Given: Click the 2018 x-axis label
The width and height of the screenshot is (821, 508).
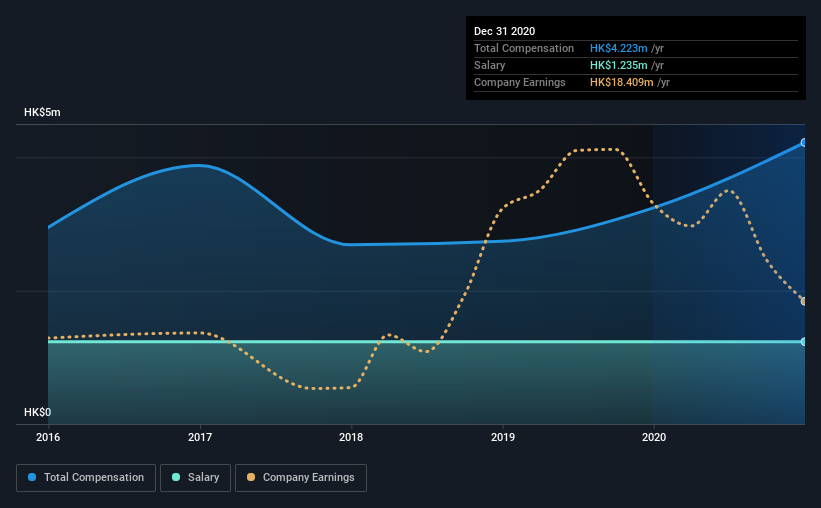Looking at the screenshot, I should [x=351, y=437].
